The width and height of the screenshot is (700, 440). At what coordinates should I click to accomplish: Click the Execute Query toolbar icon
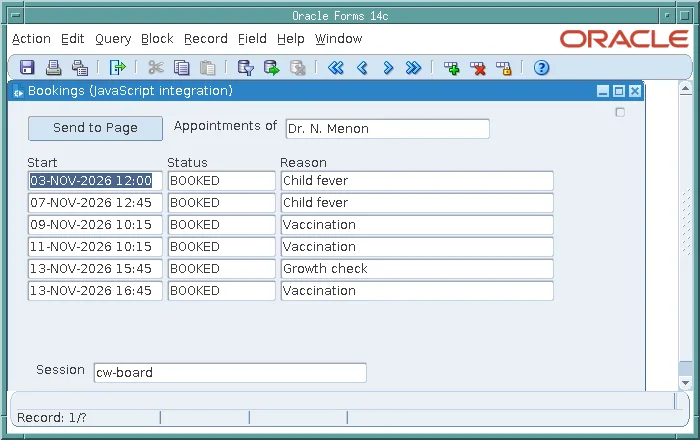pyautogui.click(x=271, y=68)
